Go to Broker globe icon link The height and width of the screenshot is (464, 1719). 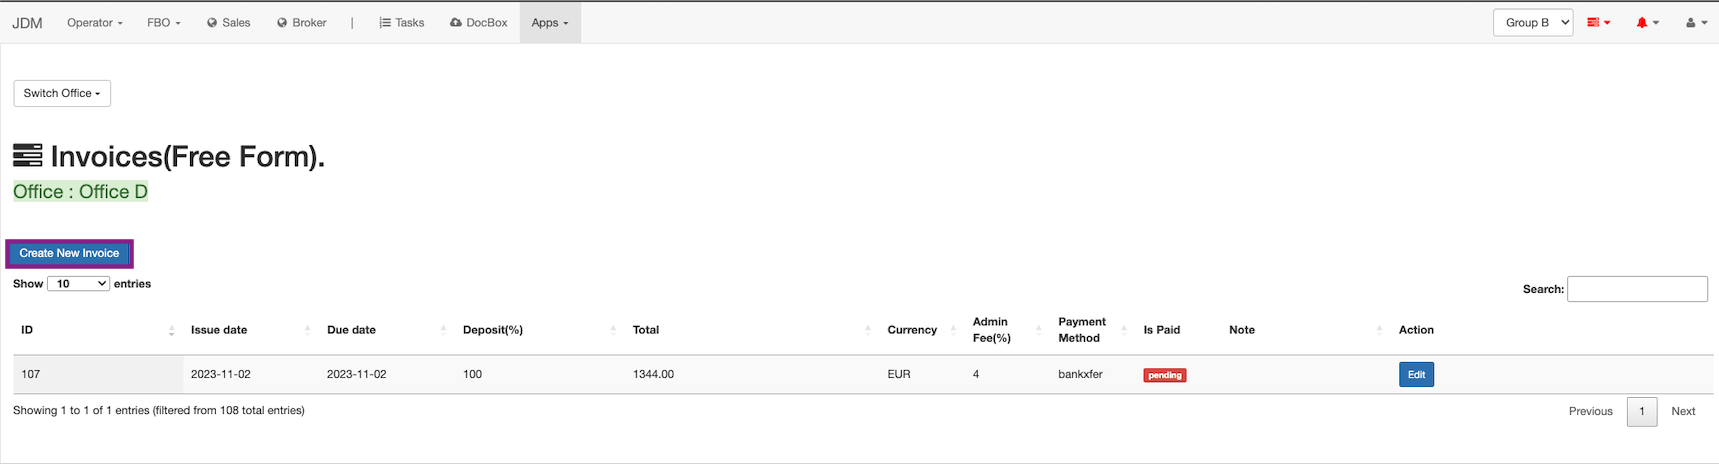(x=301, y=23)
